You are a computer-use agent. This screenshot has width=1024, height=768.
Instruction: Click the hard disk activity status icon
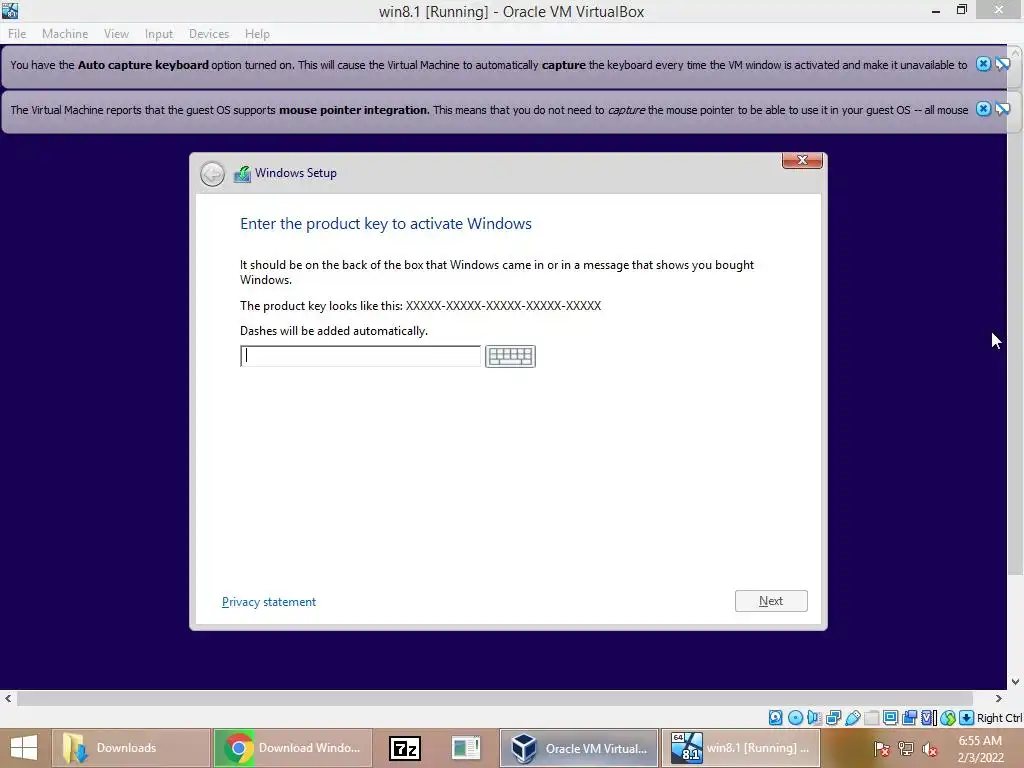pyautogui.click(x=775, y=718)
